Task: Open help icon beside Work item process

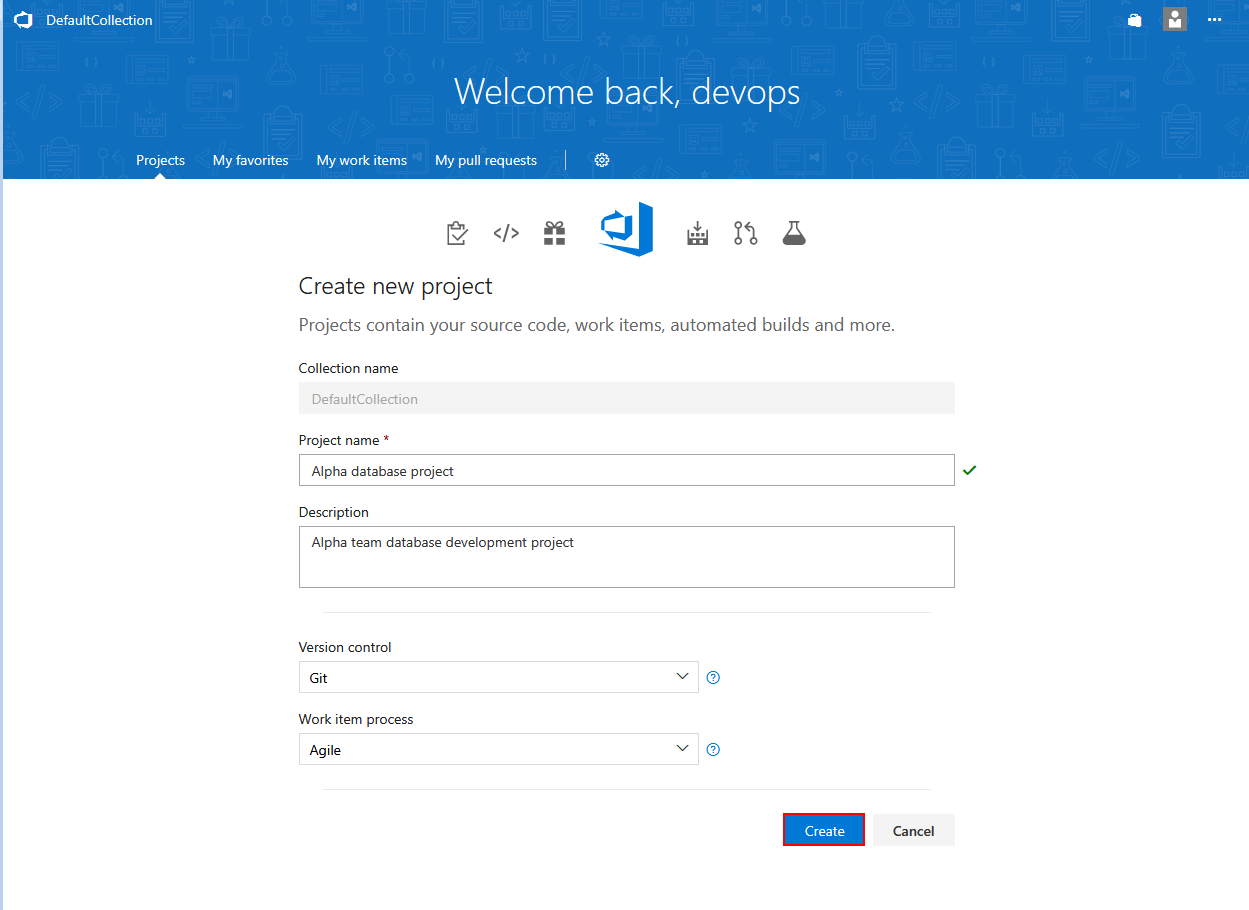Action: (713, 749)
